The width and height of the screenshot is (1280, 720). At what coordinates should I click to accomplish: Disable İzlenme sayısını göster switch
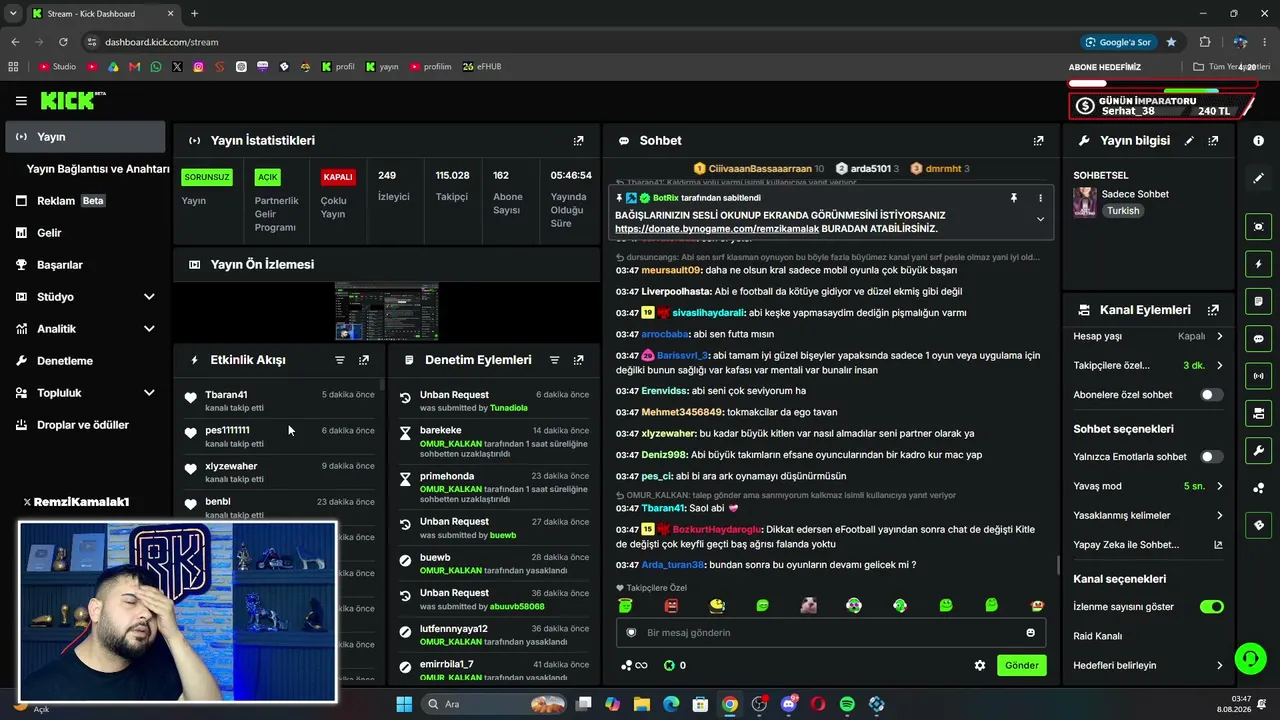[1211, 607]
